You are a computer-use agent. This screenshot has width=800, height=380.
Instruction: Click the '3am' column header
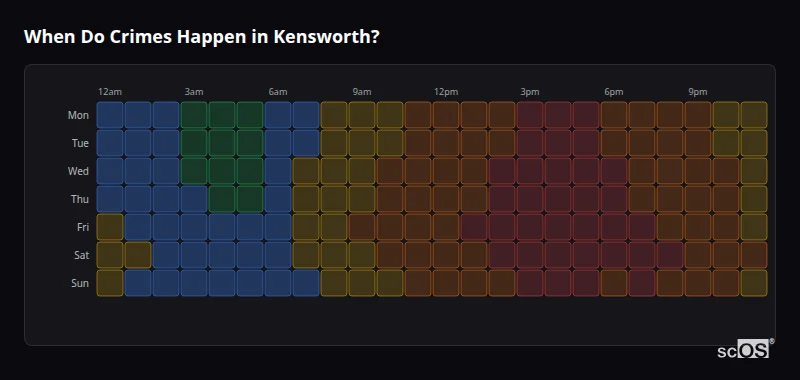pos(194,92)
